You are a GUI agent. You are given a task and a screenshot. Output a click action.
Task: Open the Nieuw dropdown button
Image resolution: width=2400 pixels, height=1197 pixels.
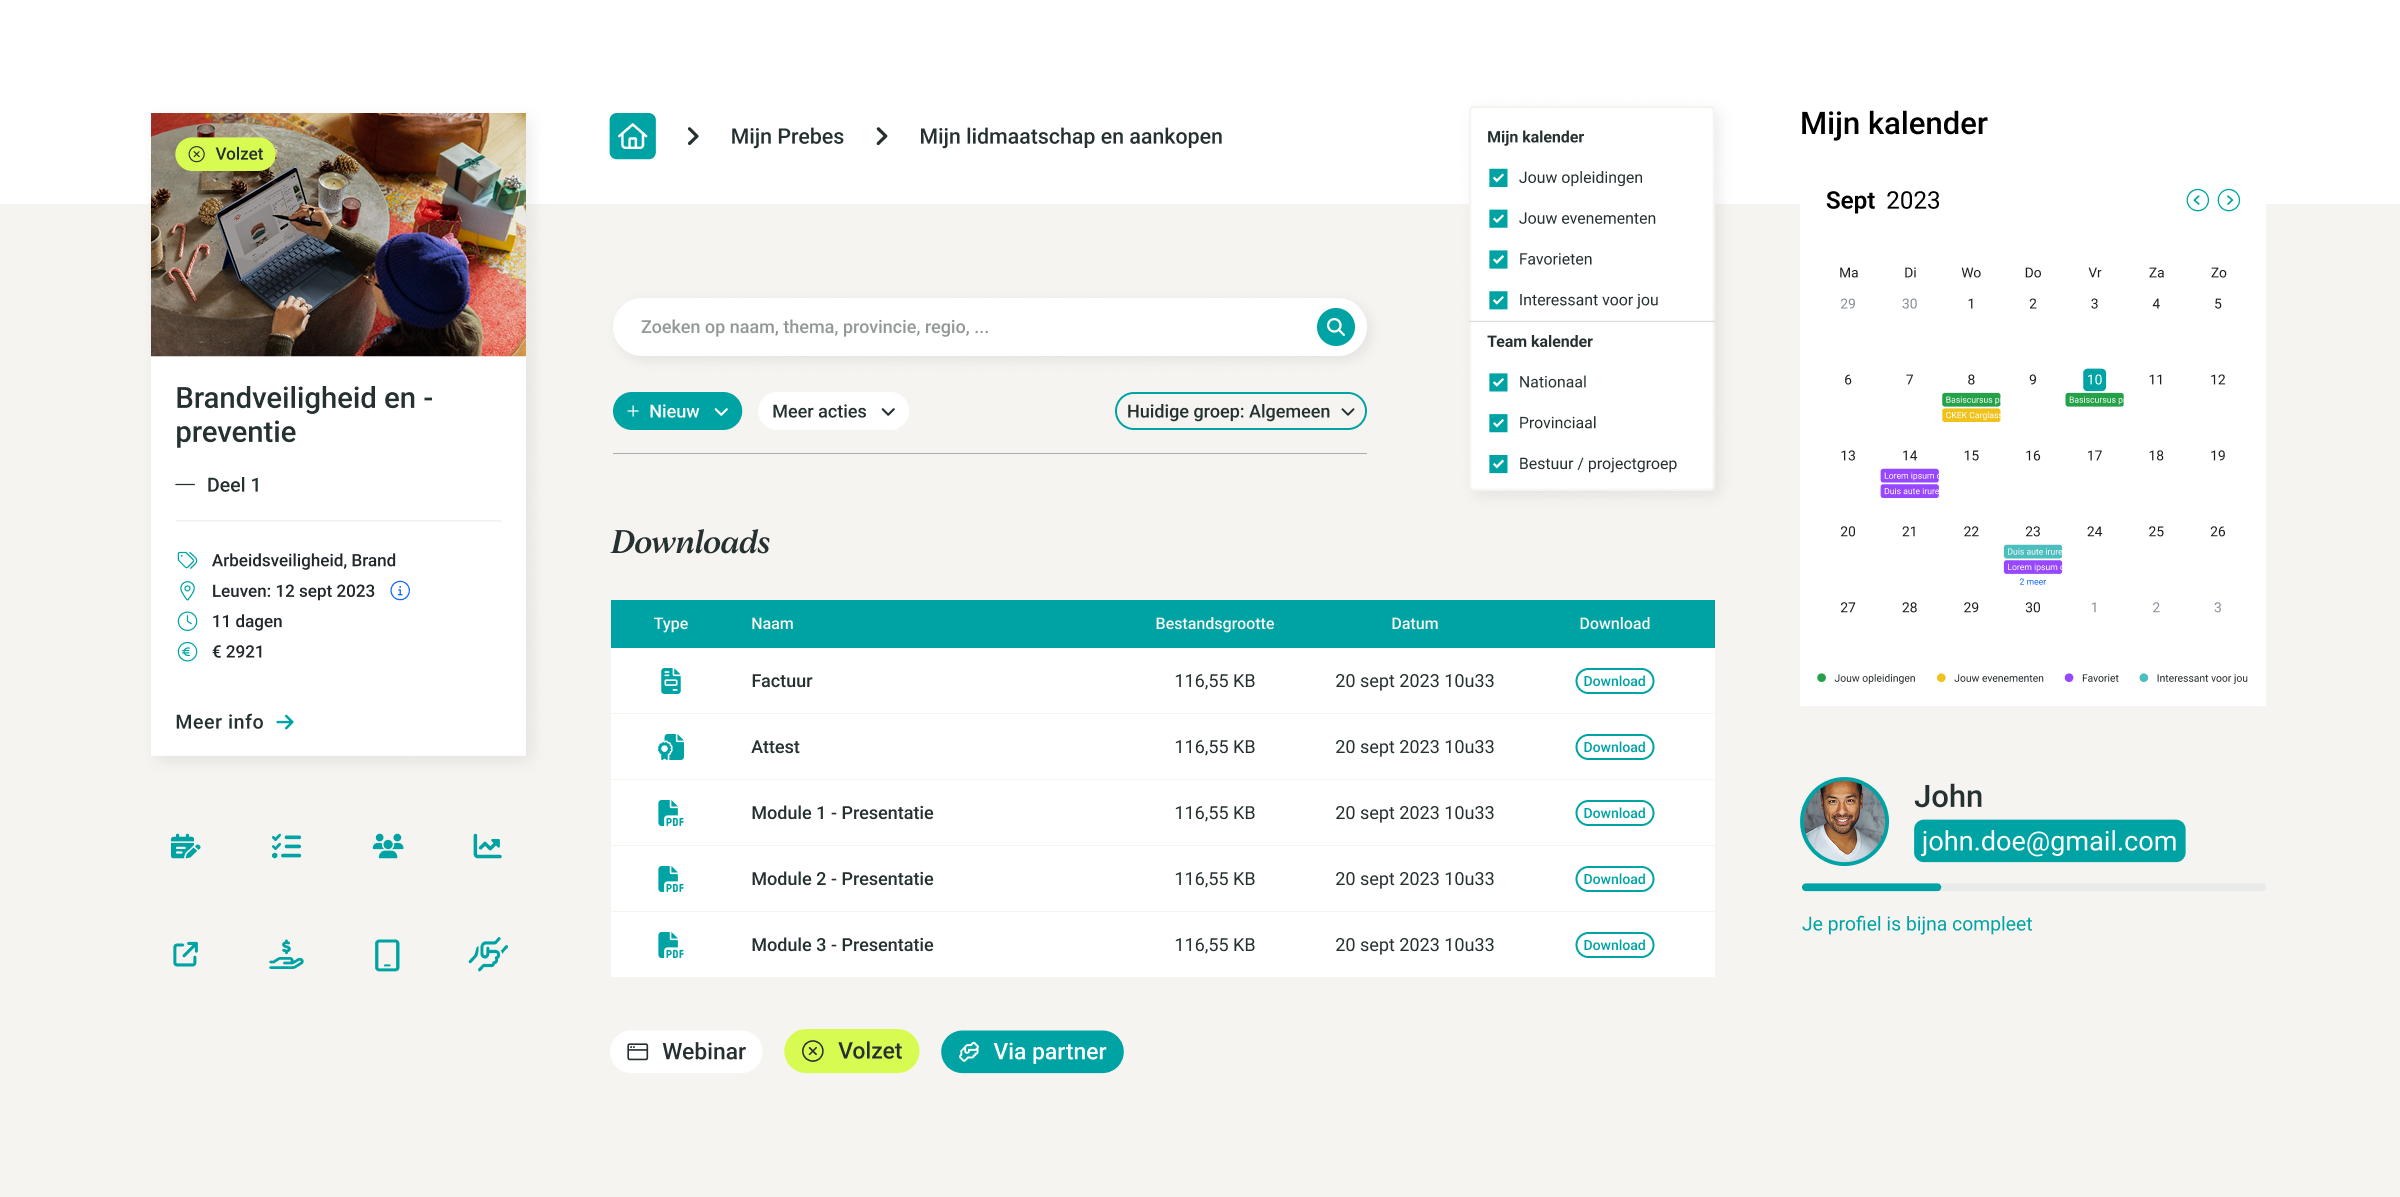click(677, 411)
